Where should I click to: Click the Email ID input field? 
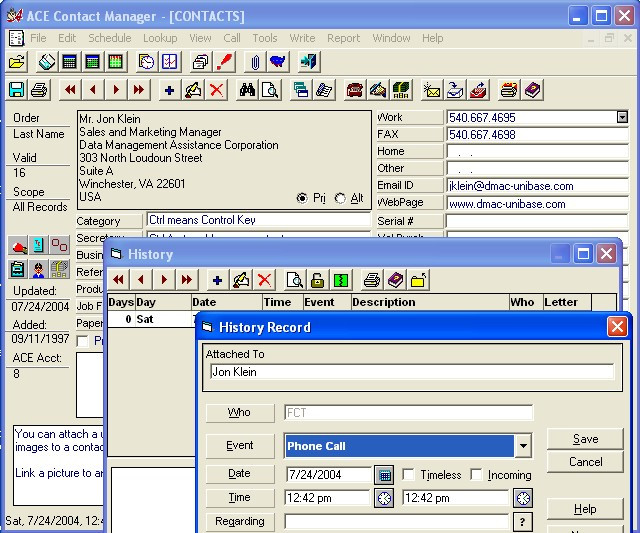click(x=537, y=186)
